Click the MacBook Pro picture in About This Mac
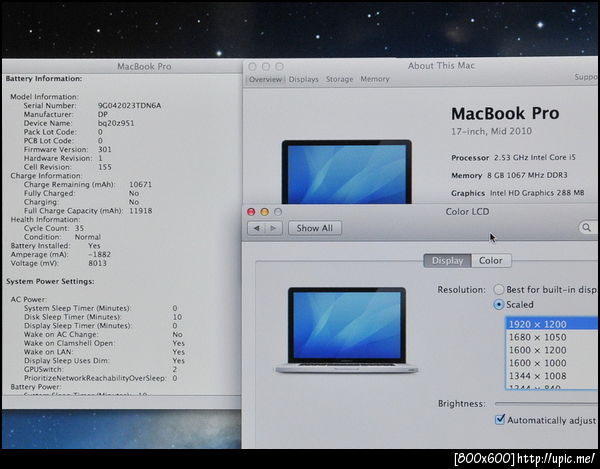Image resolution: width=600 pixels, height=469 pixels. (x=347, y=172)
